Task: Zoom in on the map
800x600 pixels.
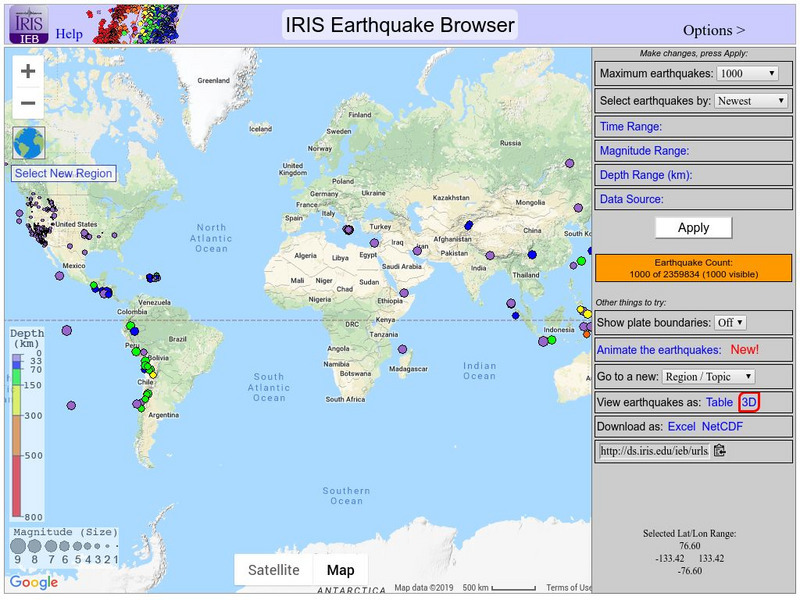Action: tap(28, 71)
